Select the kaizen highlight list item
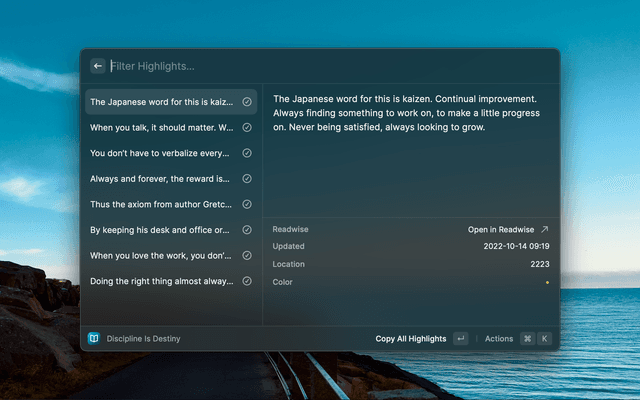 coord(160,102)
